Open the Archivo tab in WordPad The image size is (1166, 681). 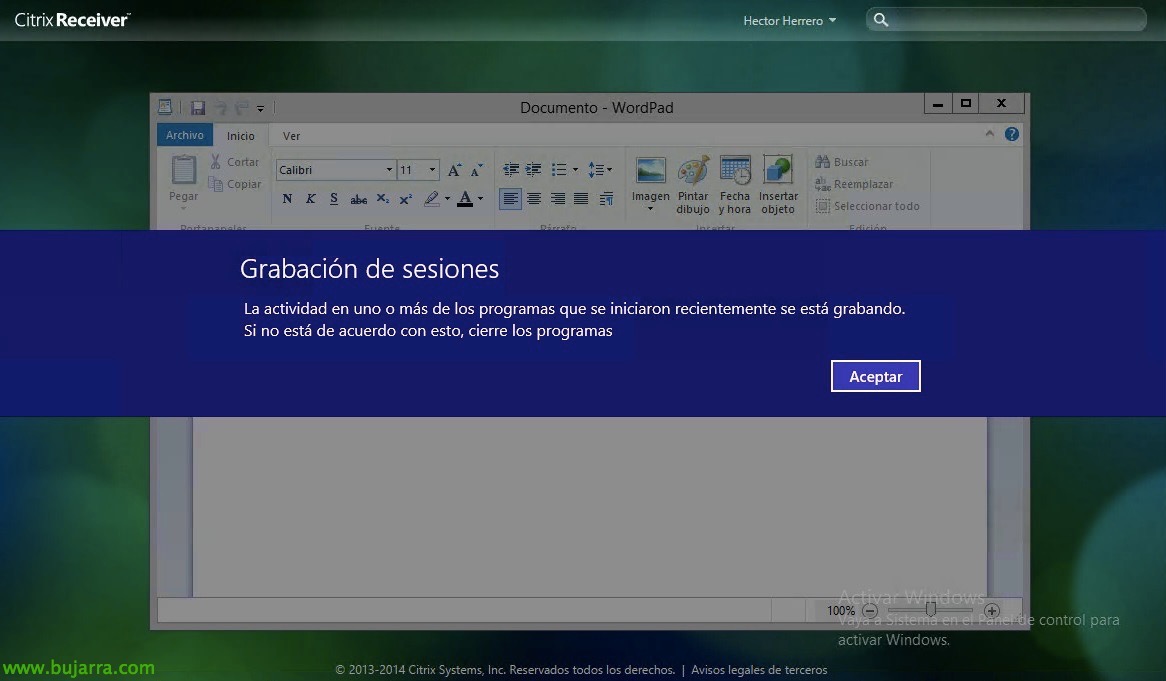click(184, 135)
